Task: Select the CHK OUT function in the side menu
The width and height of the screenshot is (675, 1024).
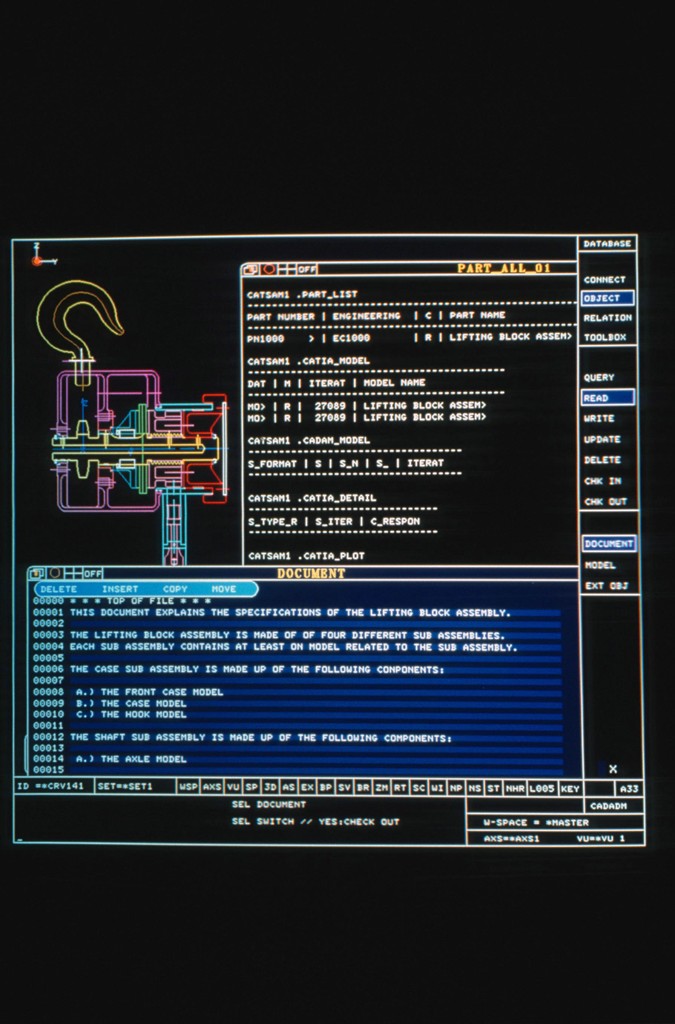Action: pos(605,502)
